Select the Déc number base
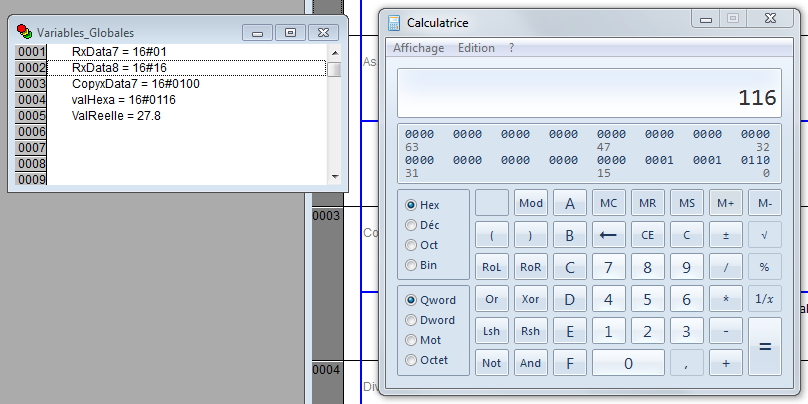808x404 pixels. point(411,225)
